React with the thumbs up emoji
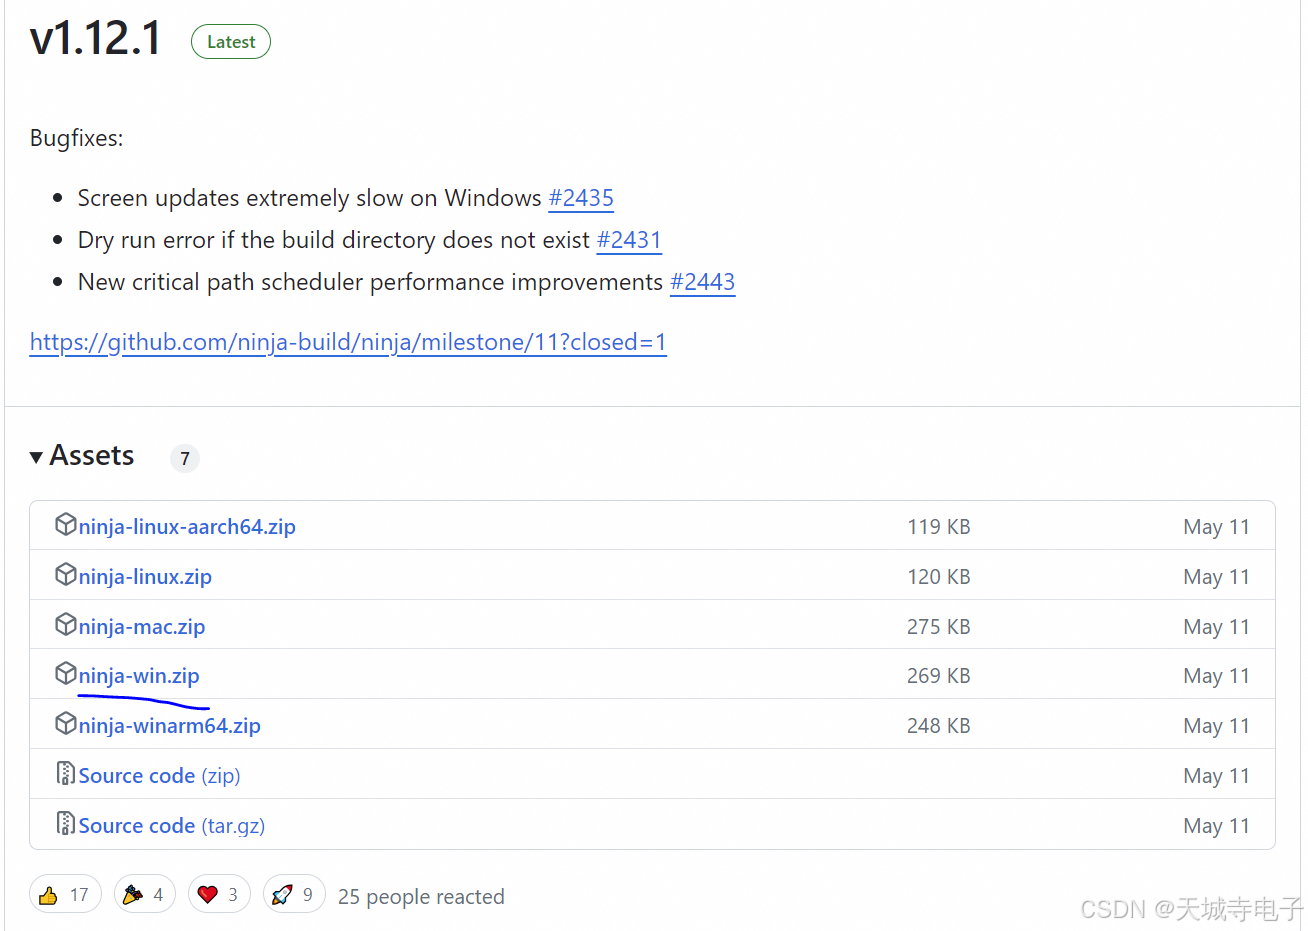This screenshot has width=1308, height=931. [x=64, y=894]
